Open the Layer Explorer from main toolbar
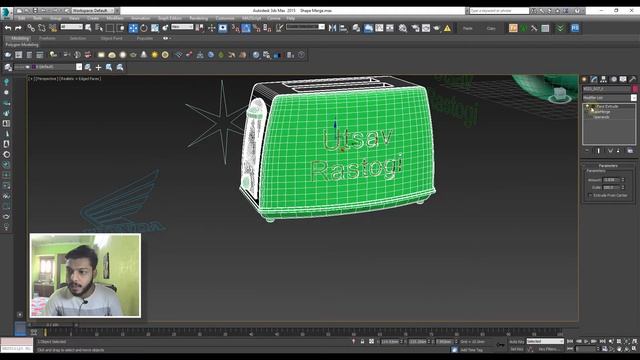The image size is (640, 360). (x=356, y=28)
